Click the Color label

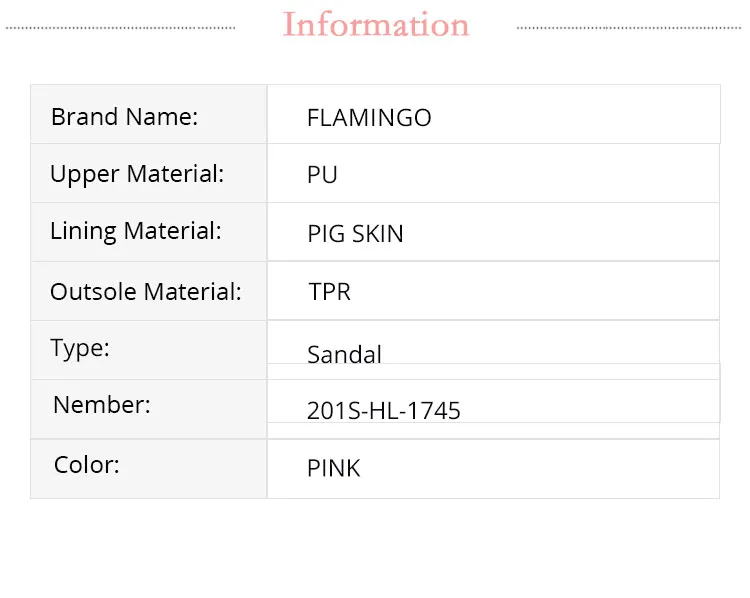(87, 465)
